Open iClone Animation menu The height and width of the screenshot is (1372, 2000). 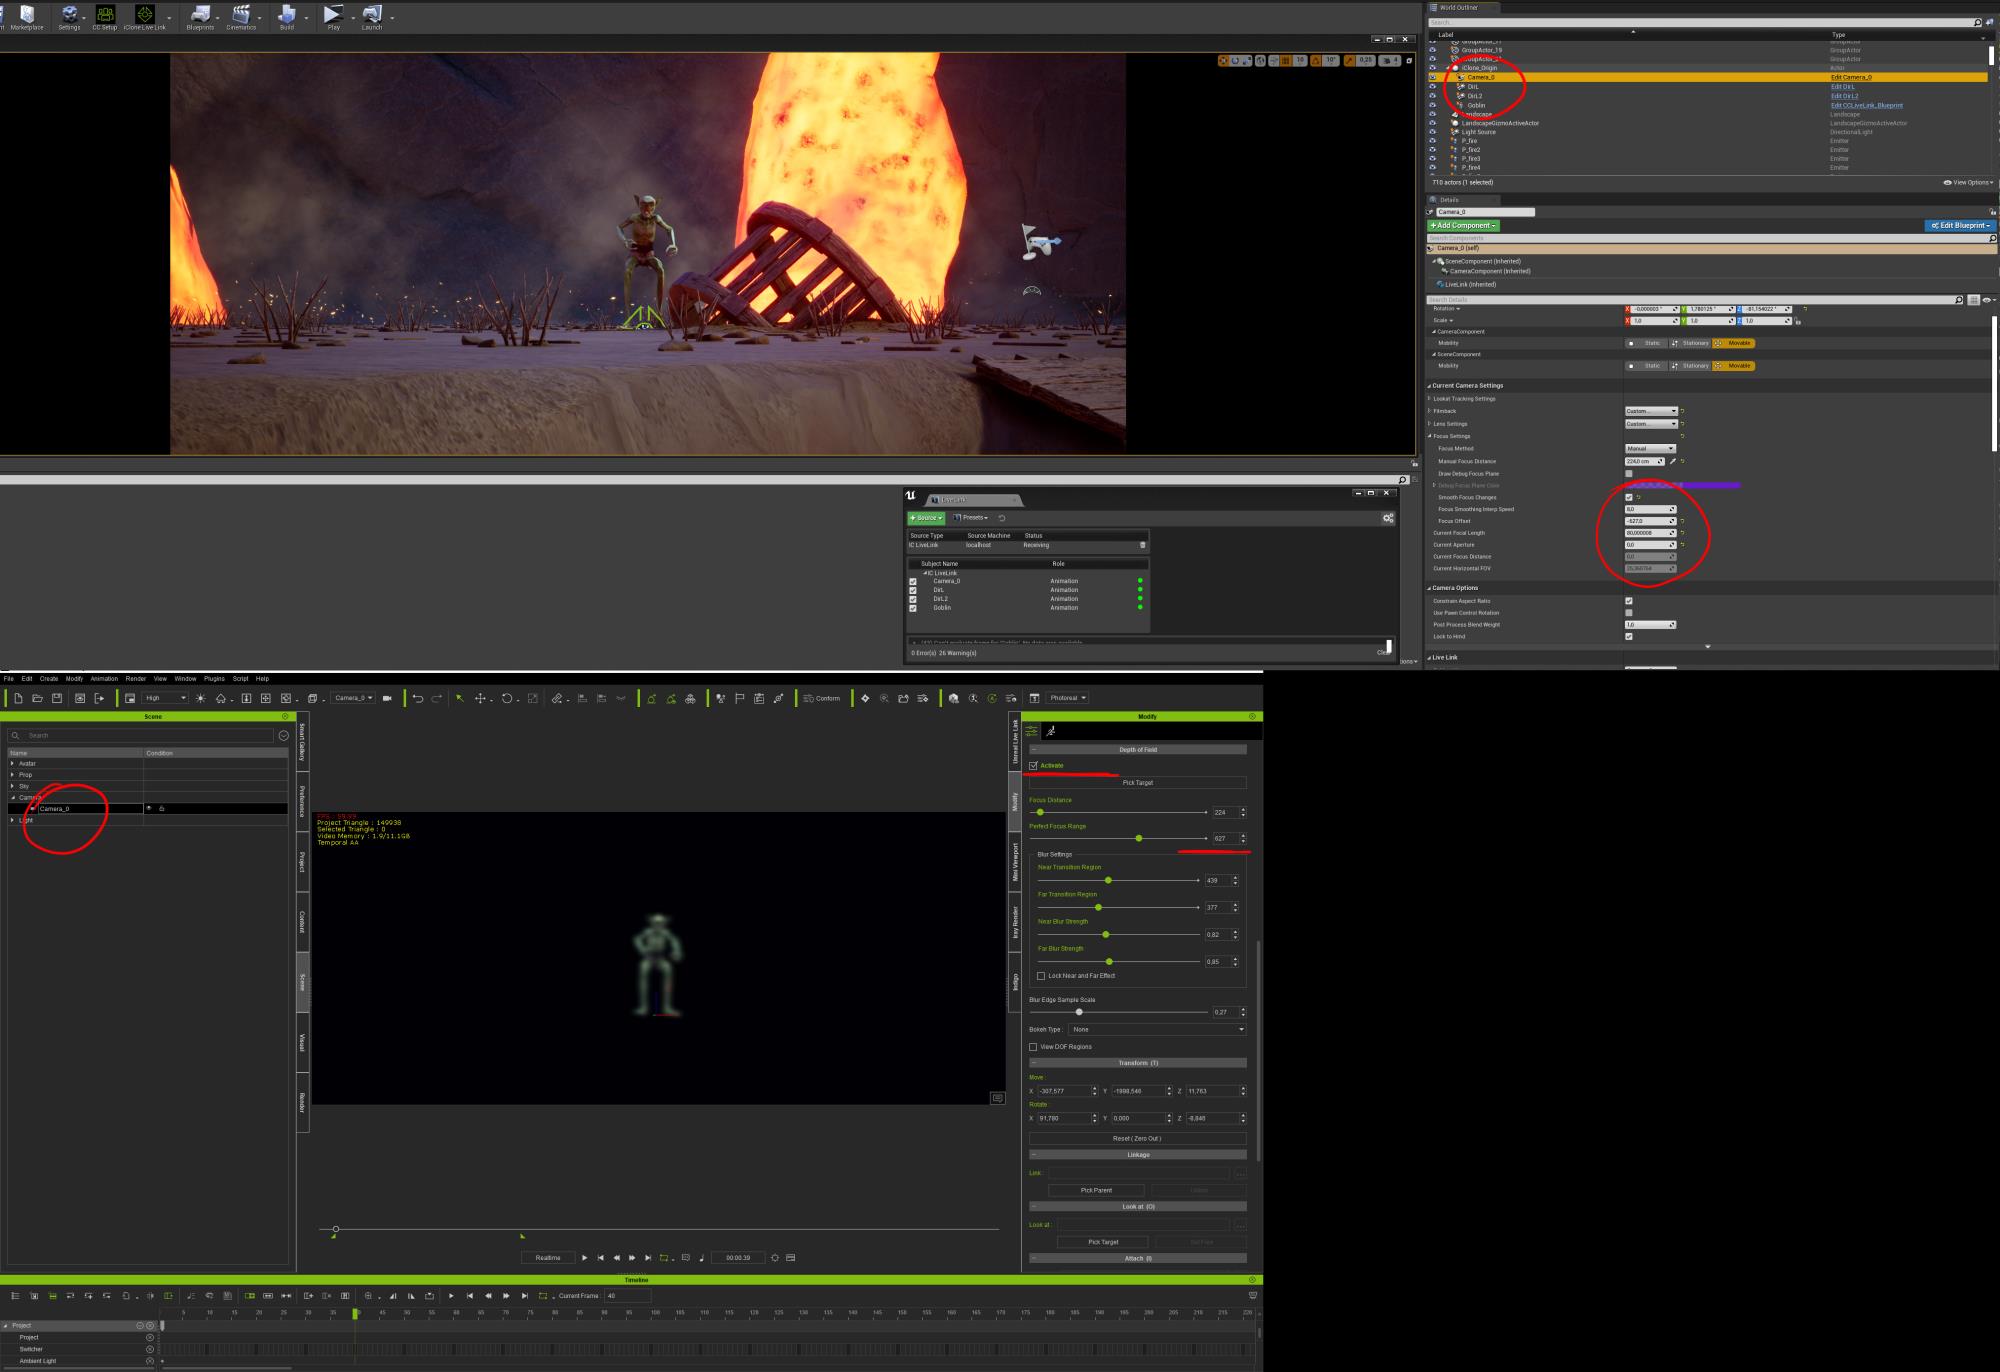104,679
